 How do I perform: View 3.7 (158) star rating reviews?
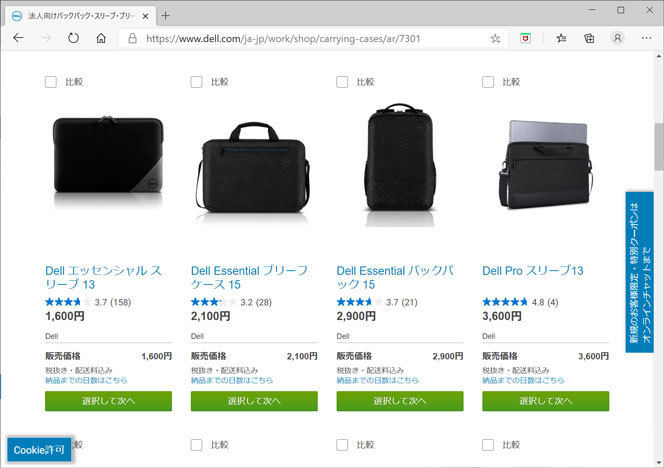click(88, 302)
